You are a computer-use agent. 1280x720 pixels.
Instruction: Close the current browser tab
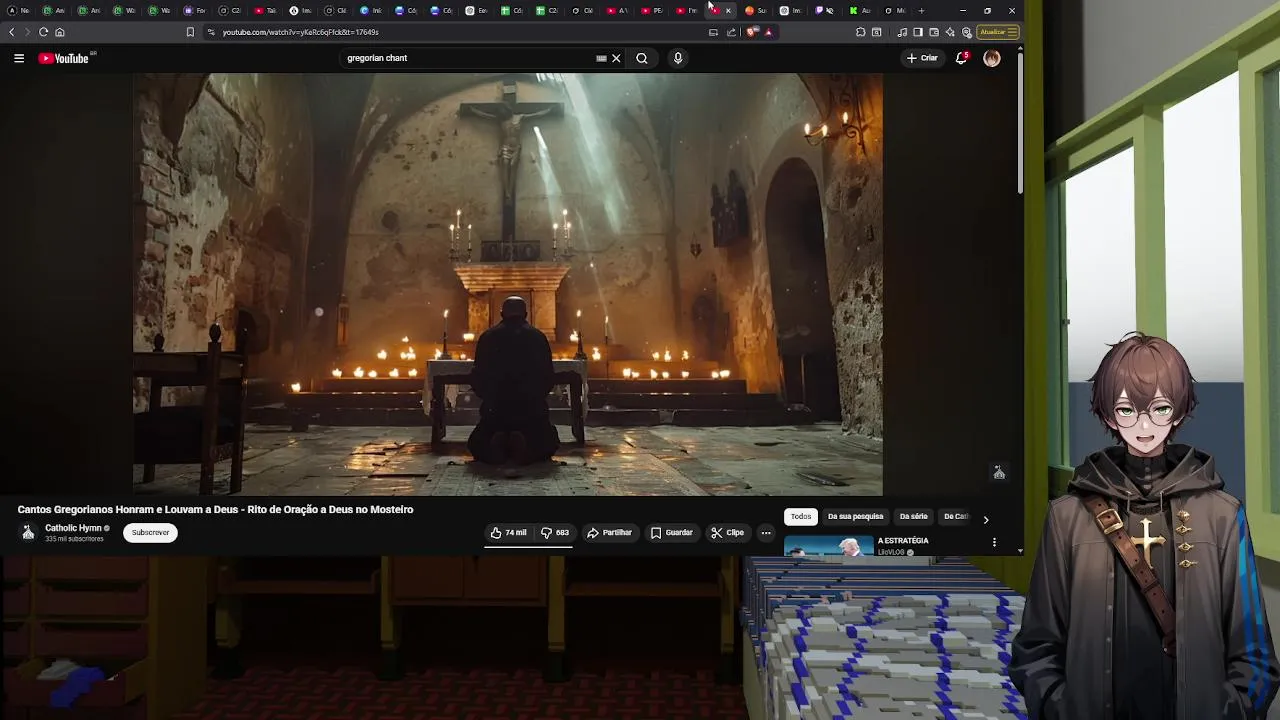[x=728, y=10]
